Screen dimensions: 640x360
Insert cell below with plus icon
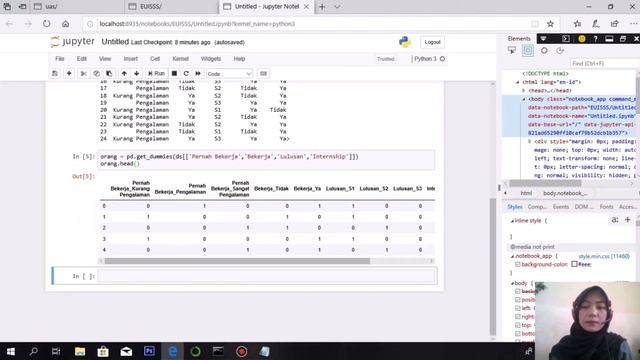(x=69, y=73)
